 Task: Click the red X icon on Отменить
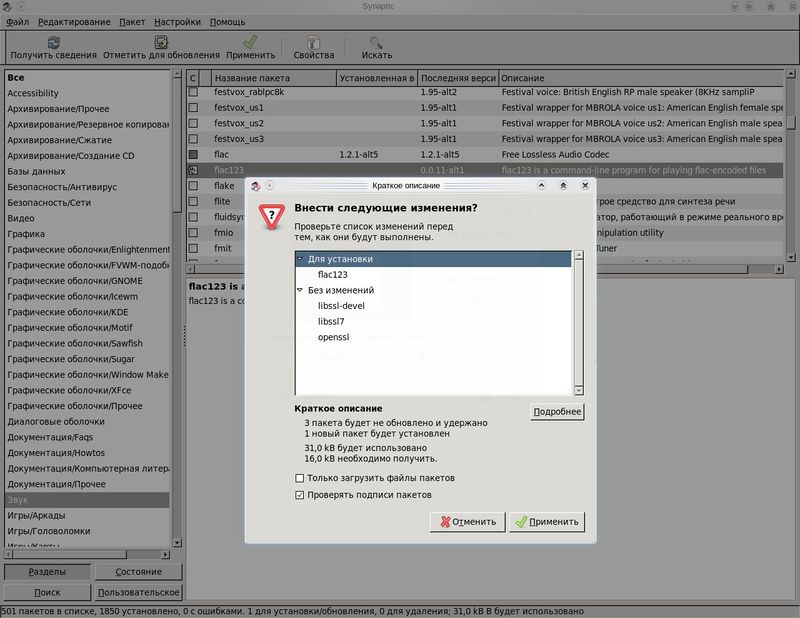click(x=445, y=522)
